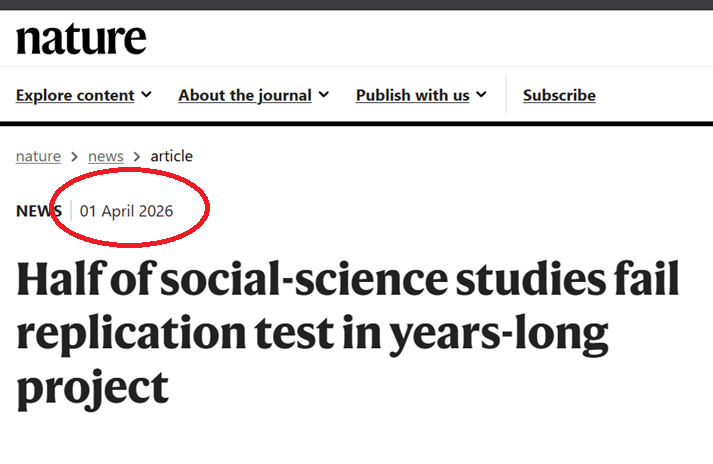The height and width of the screenshot is (464, 713).
Task: Open the Explore content menu
Action: tap(75, 95)
